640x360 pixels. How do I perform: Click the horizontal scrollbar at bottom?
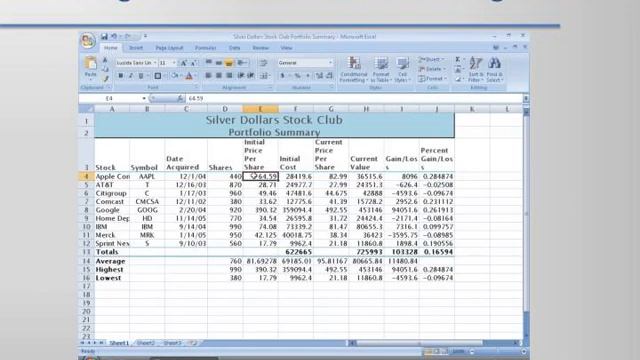[x=434, y=343]
